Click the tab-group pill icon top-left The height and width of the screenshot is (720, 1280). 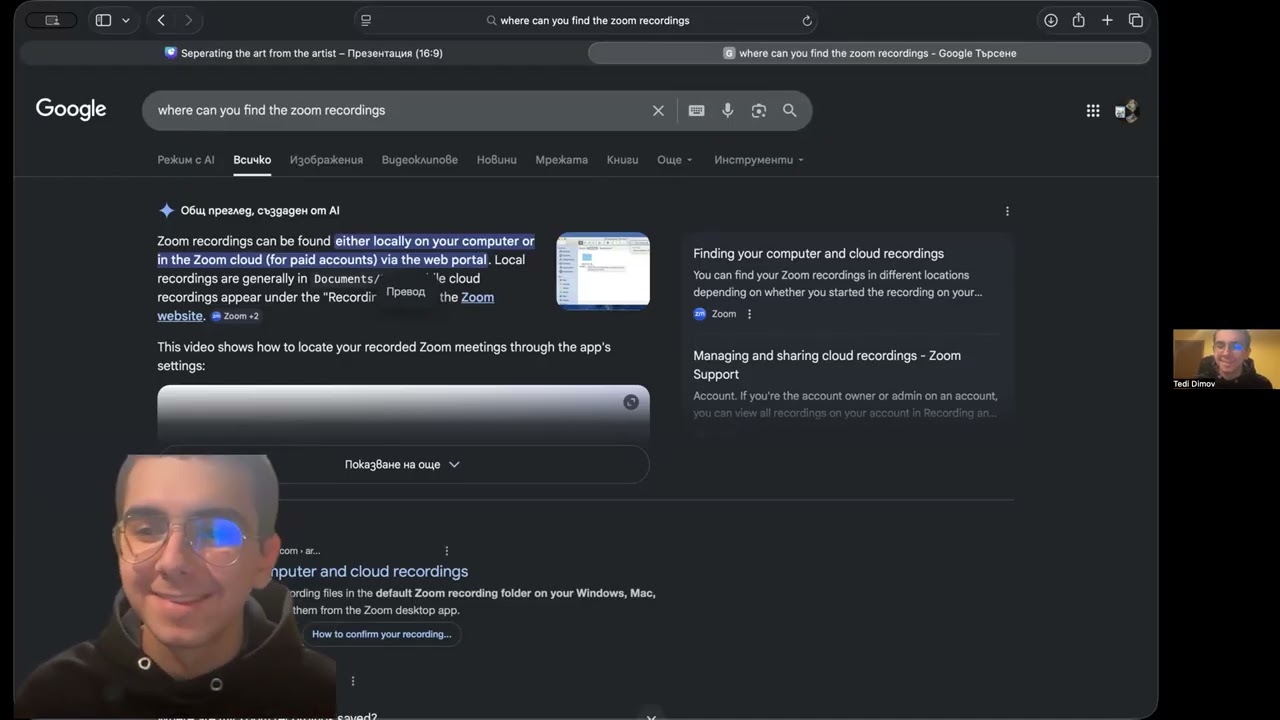point(52,20)
